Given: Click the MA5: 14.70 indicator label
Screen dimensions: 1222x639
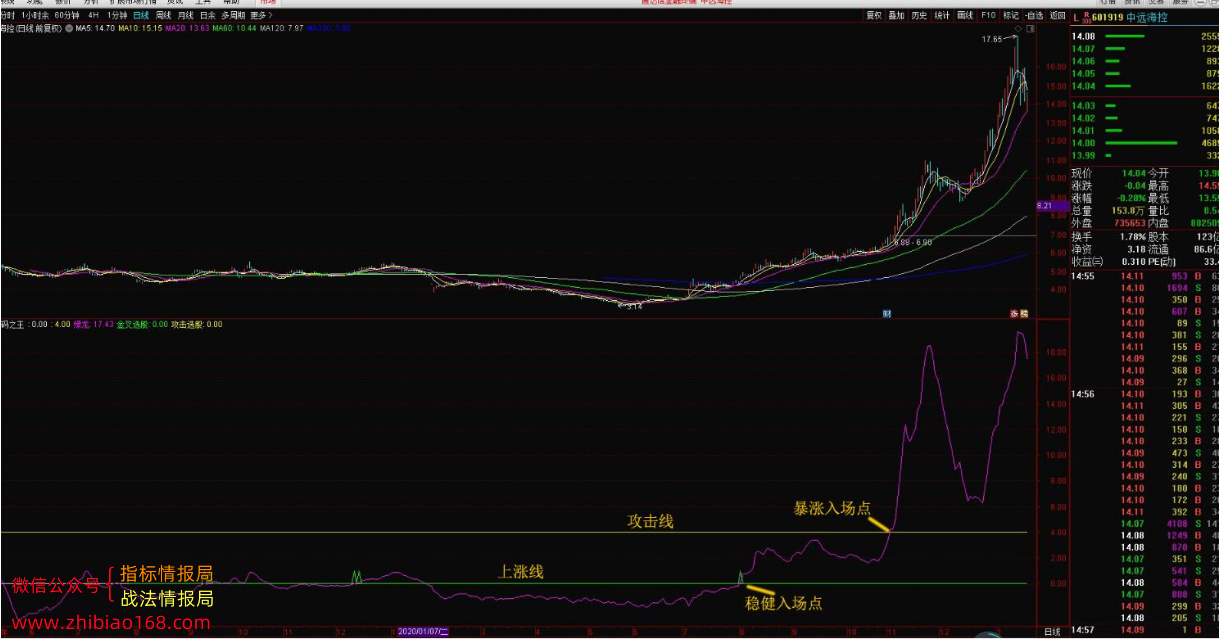Looking at the screenshot, I should (96, 29).
